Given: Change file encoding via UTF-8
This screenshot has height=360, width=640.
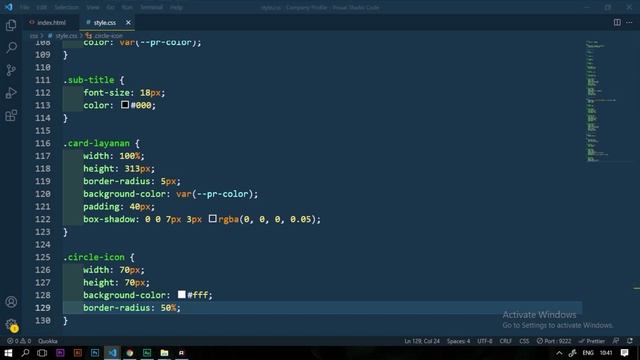Looking at the screenshot, I should pyautogui.click(x=485, y=341).
